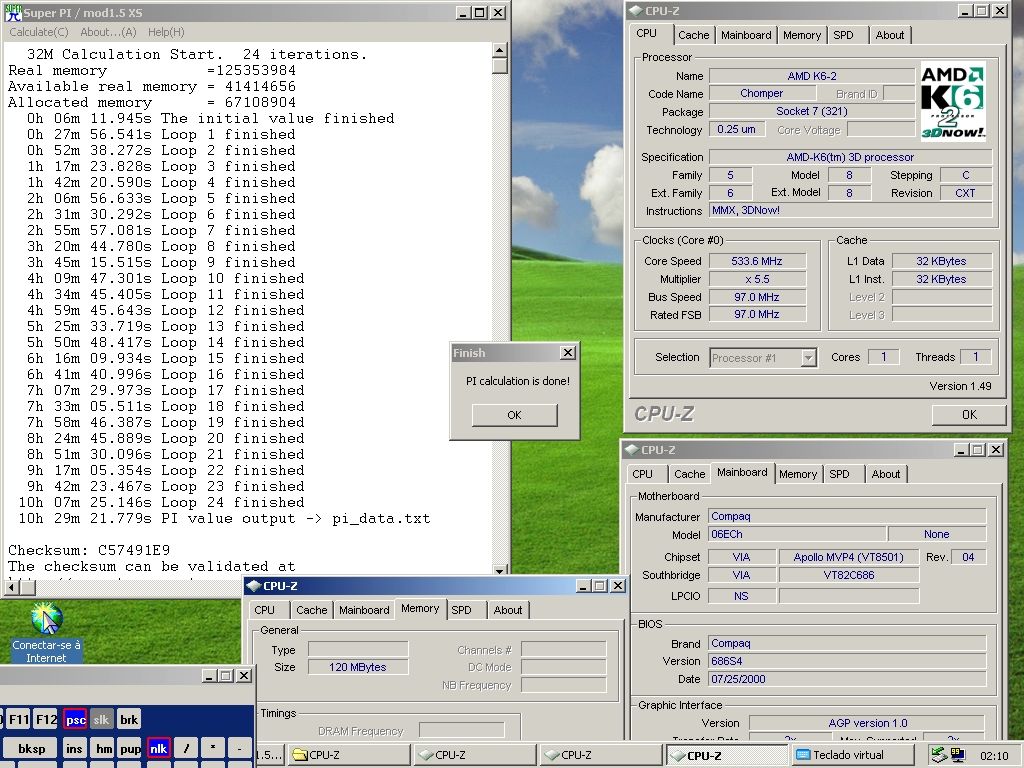
Task: Click Super PI vertical scrollbar down arrow
Action: click(x=500, y=570)
